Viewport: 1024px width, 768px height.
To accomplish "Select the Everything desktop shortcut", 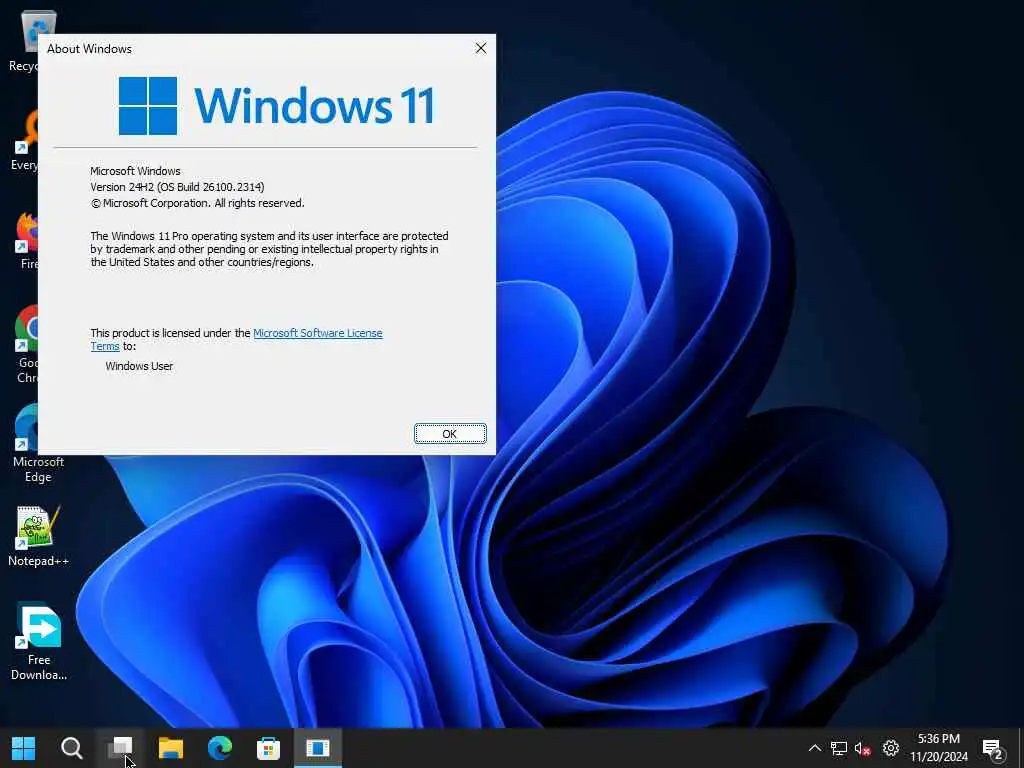I will (25, 140).
